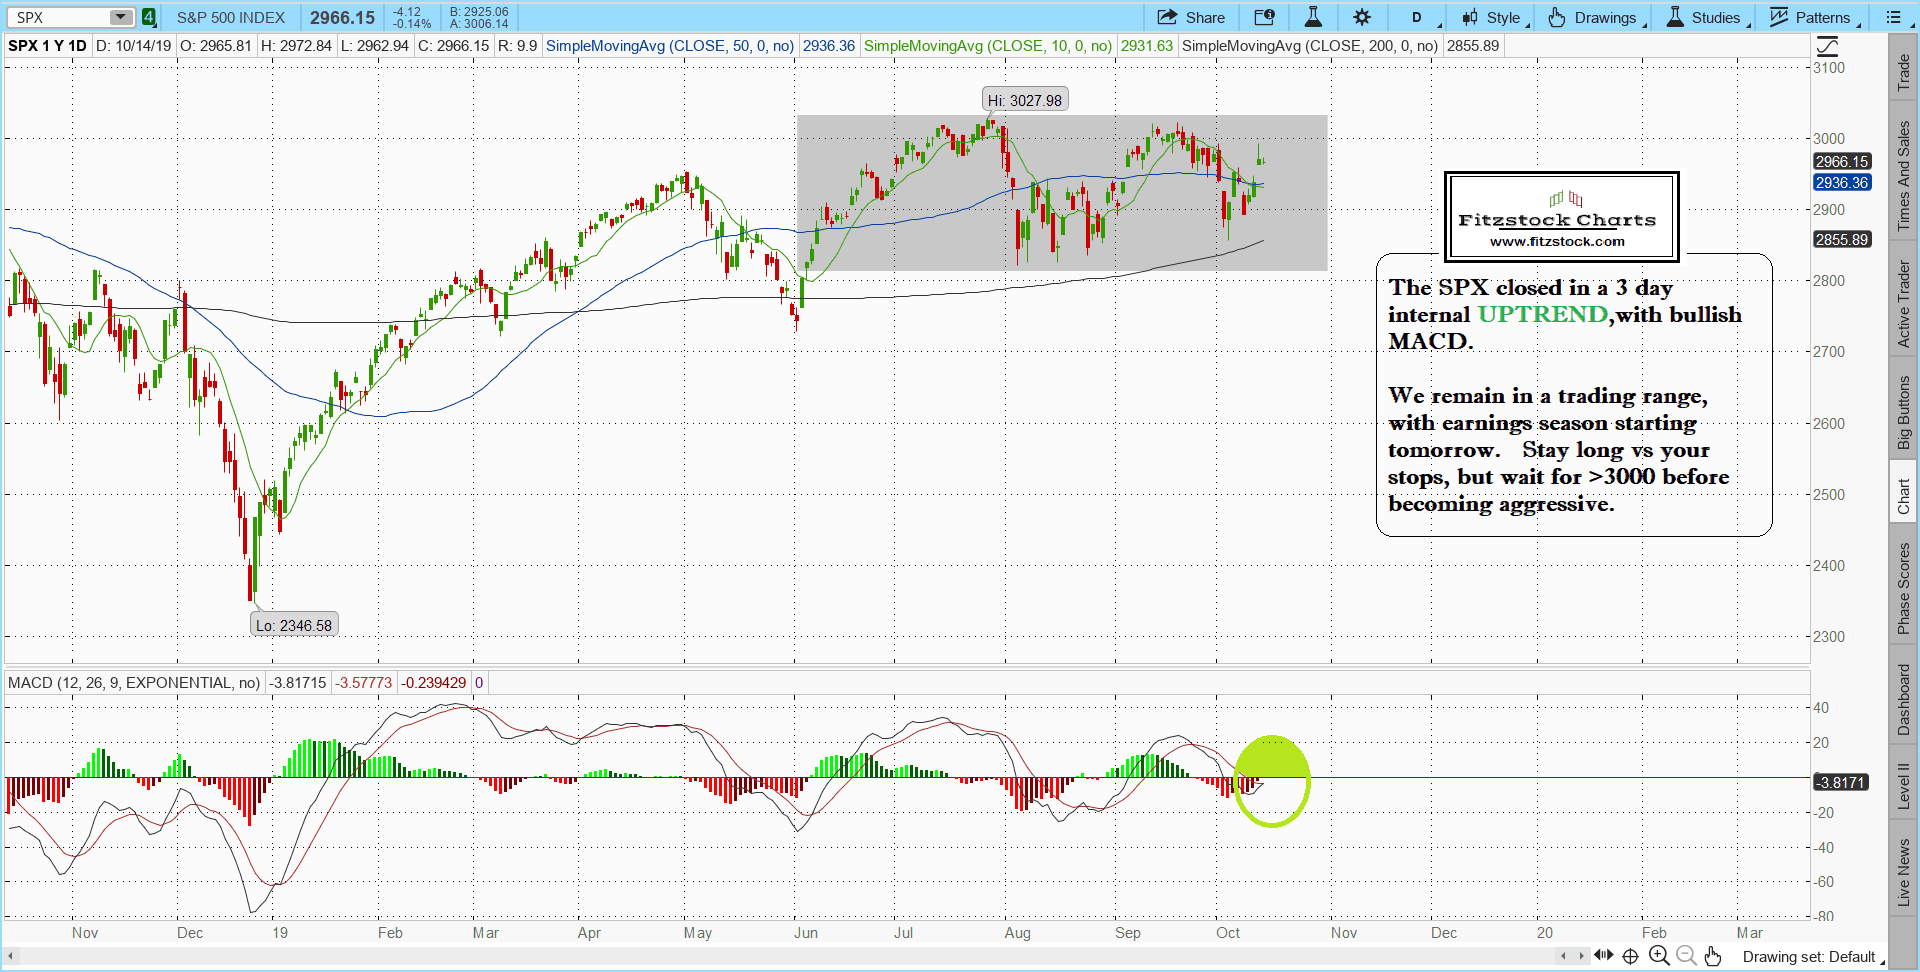Select the crosshair cursor icon

[1630, 956]
